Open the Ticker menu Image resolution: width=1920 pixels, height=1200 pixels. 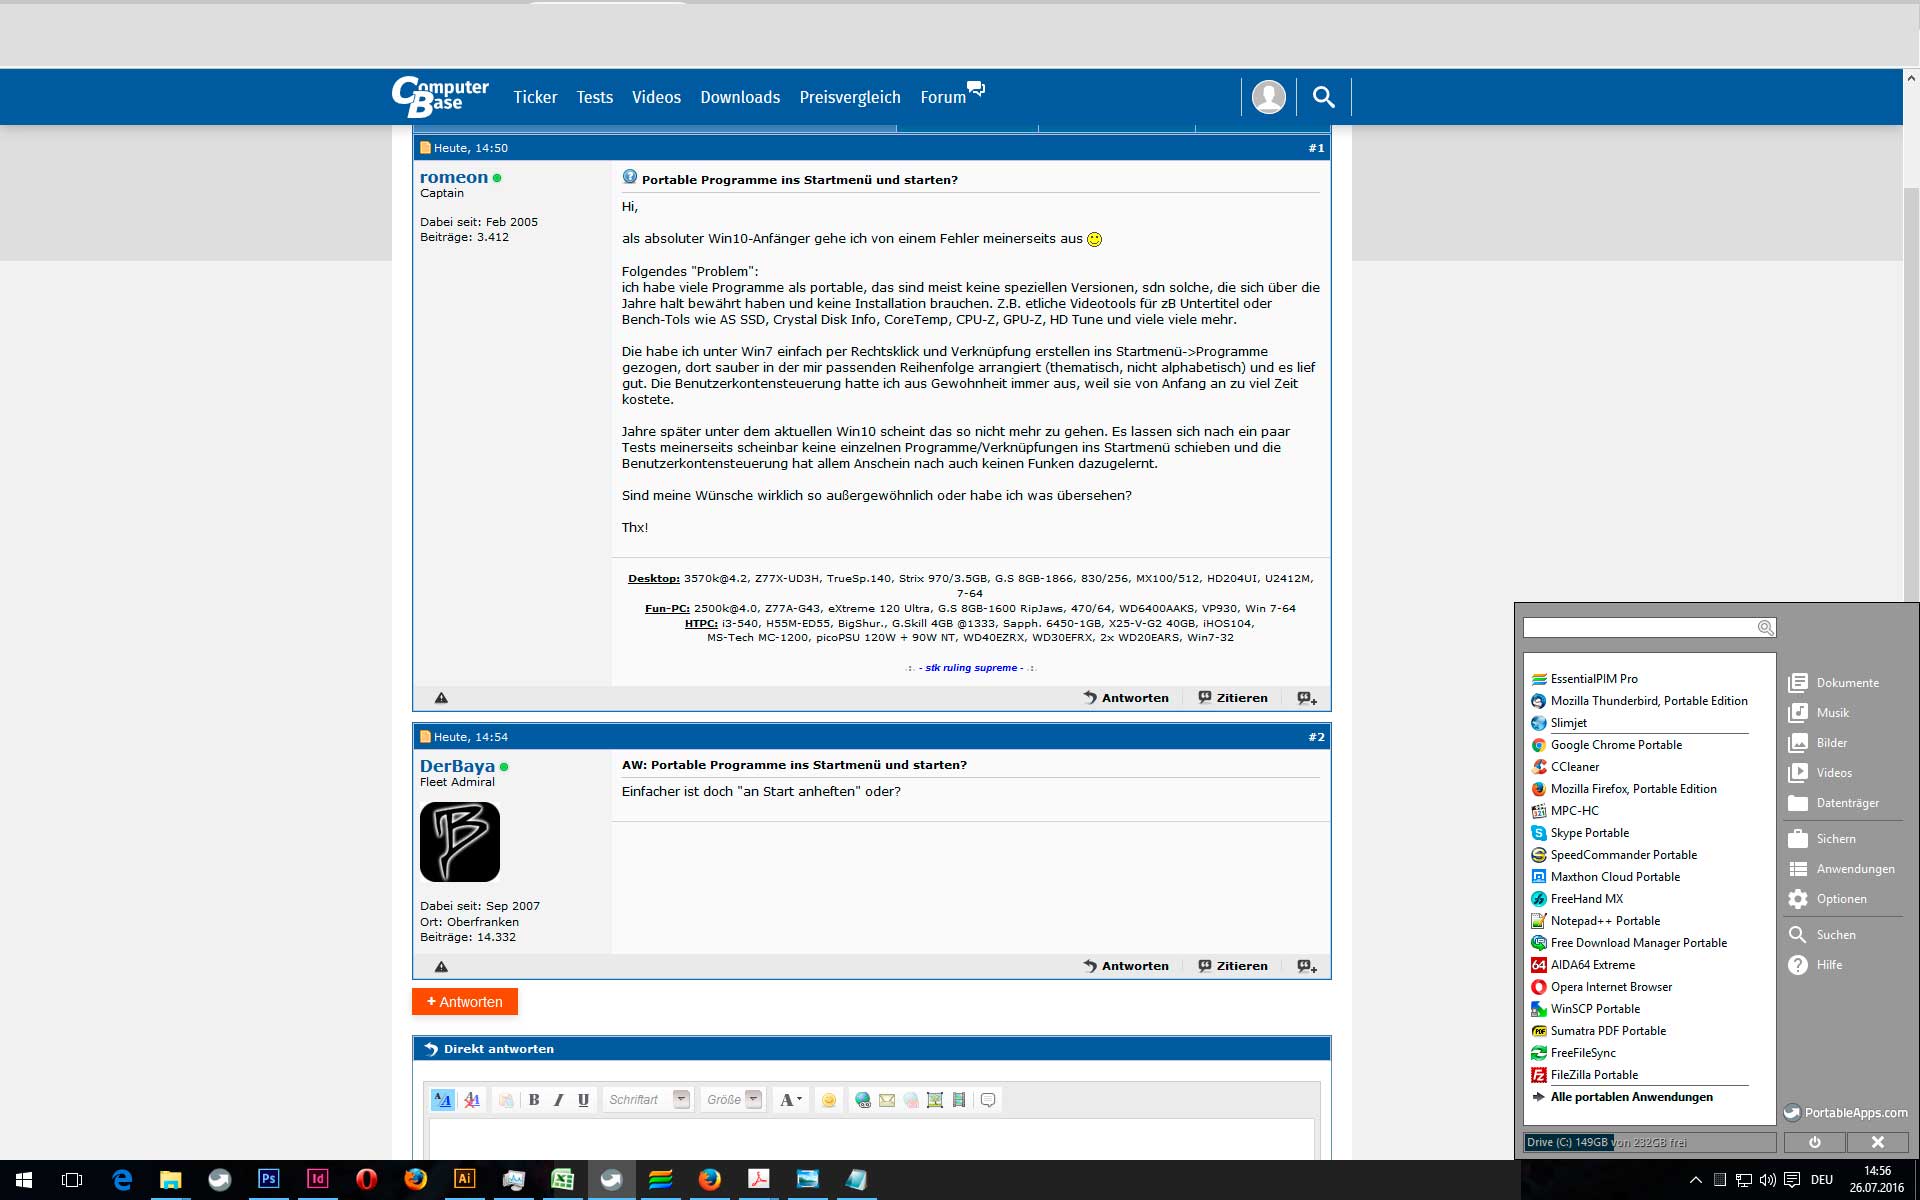[x=535, y=97]
